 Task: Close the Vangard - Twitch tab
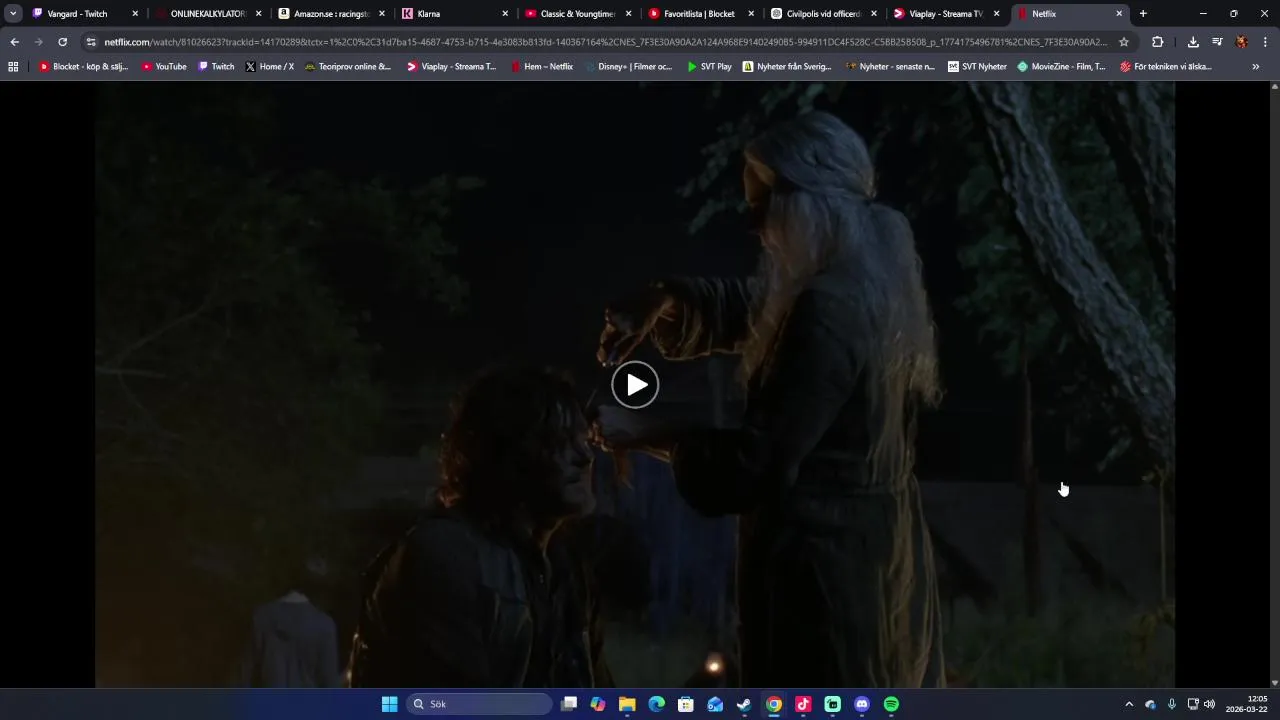(x=135, y=14)
